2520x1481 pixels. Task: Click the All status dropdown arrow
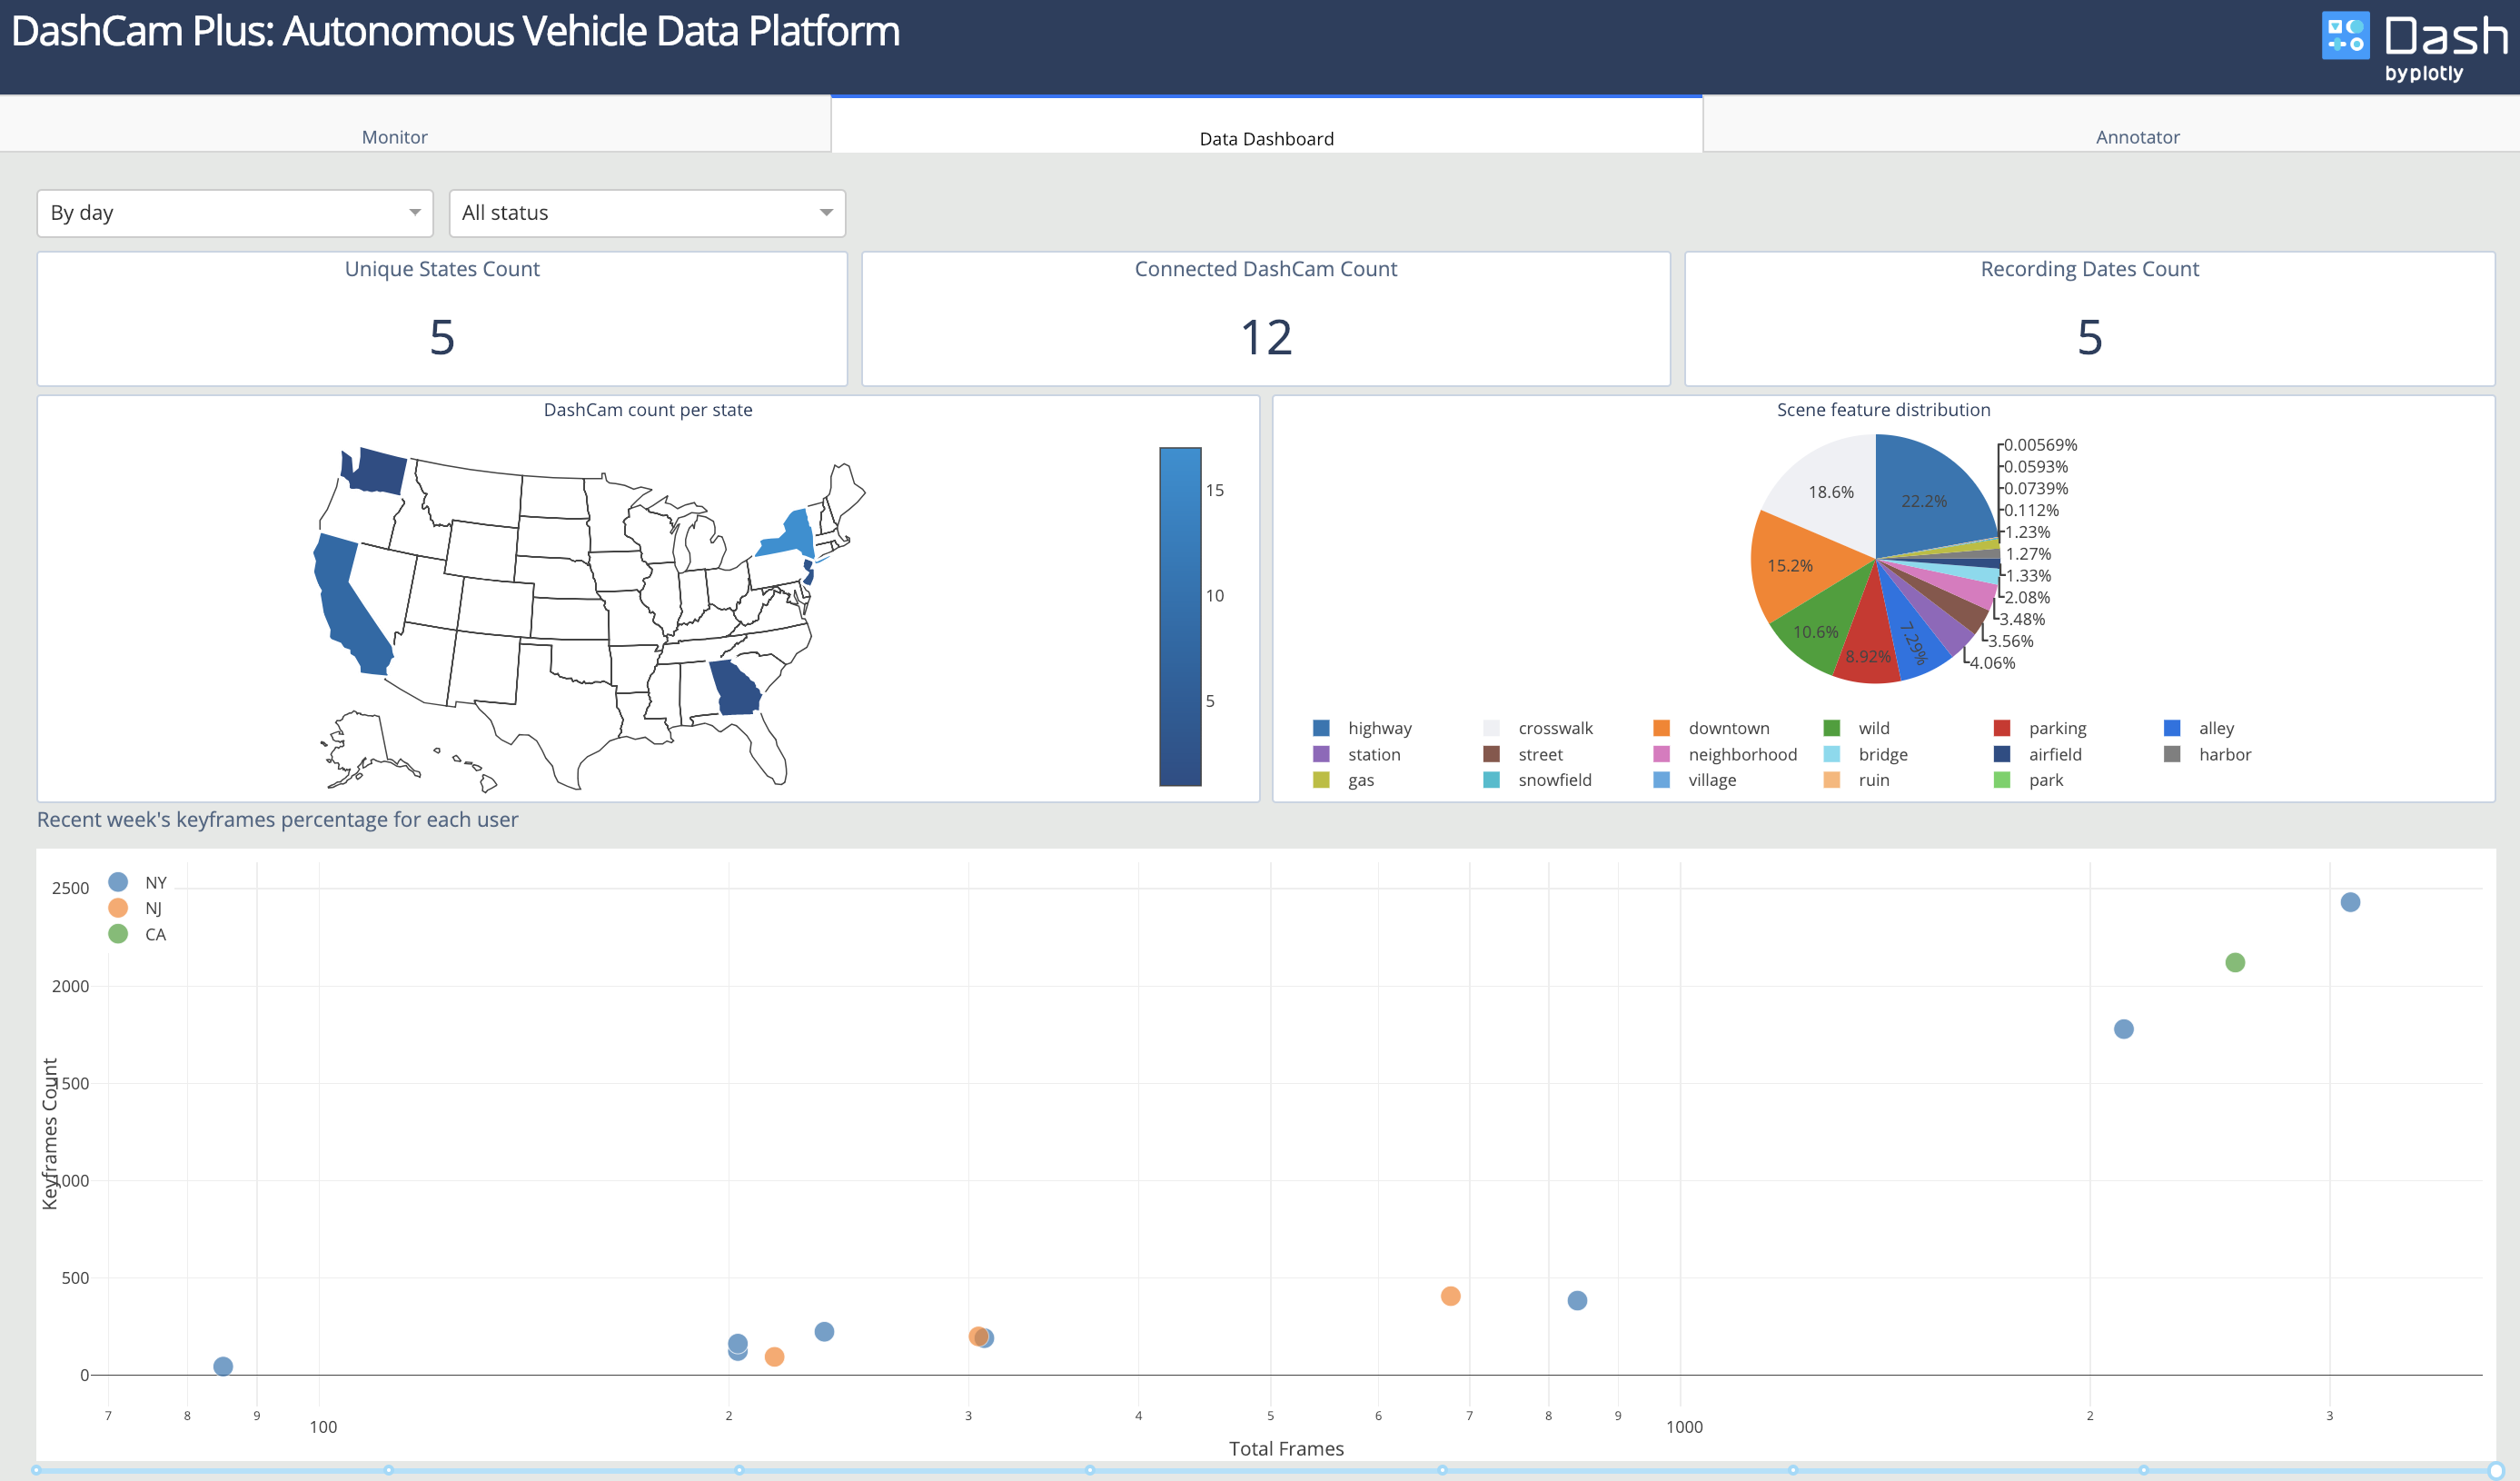(x=826, y=213)
